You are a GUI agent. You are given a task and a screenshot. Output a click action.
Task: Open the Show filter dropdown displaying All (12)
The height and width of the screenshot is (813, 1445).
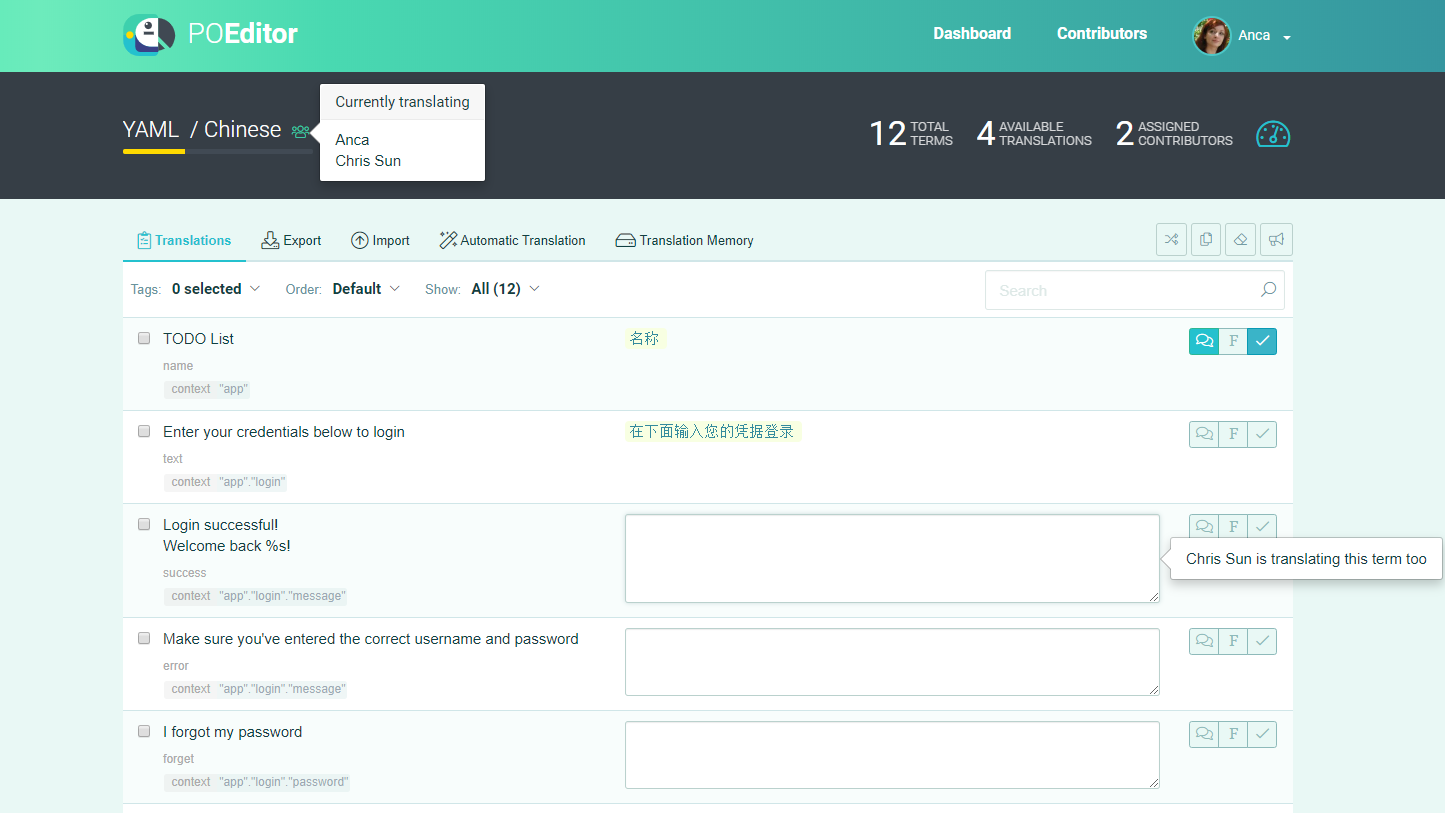[x=505, y=288]
